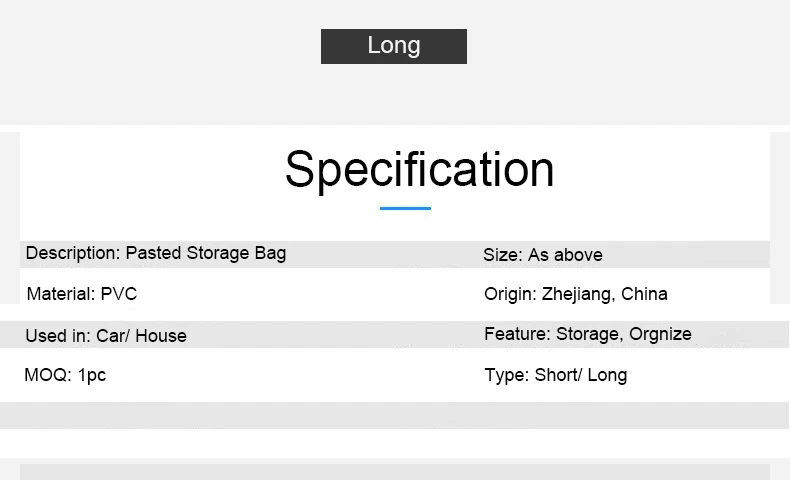The image size is (790, 480).
Task: Click the 'Description:' field label
Action: [x=73, y=253]
